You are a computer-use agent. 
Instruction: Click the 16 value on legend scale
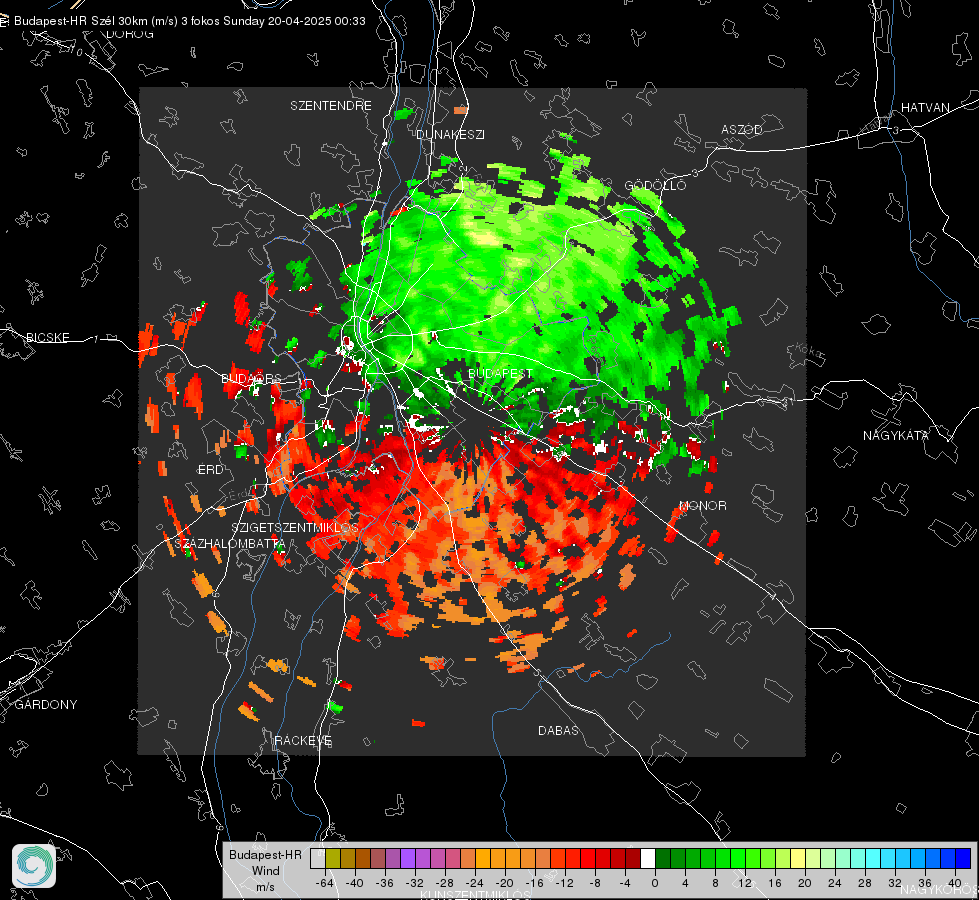pos(775,883)
